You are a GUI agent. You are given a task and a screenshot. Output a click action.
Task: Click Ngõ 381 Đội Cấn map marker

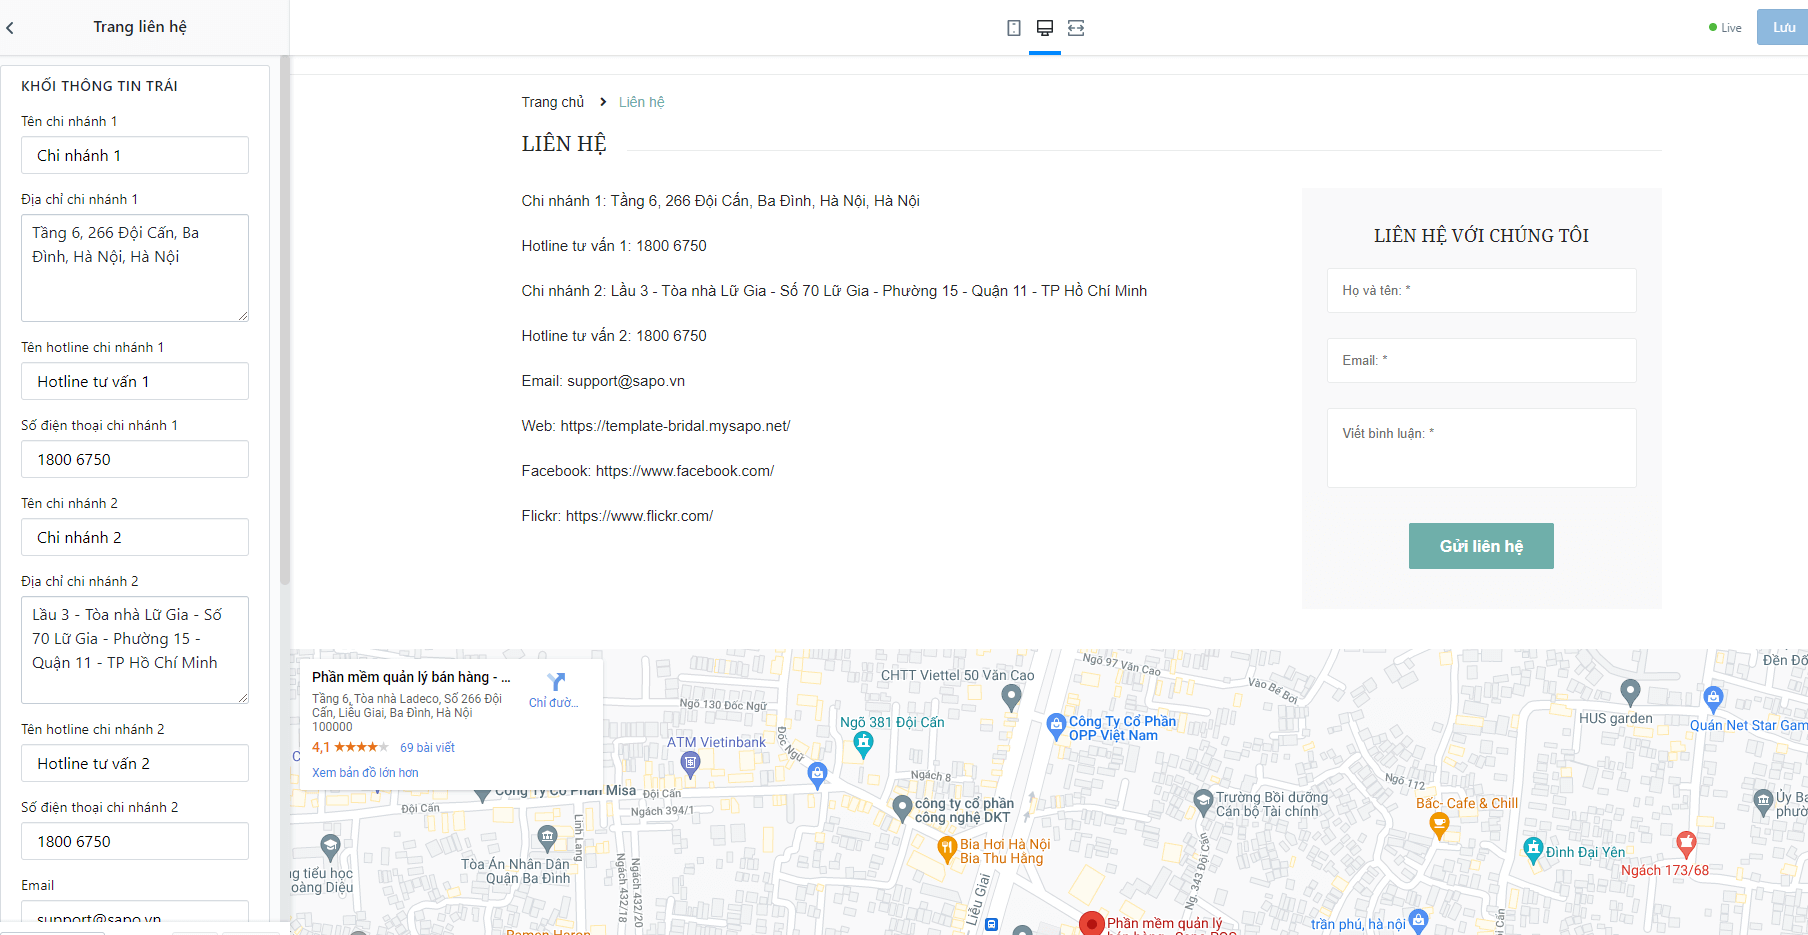click(x=864, y=743)
